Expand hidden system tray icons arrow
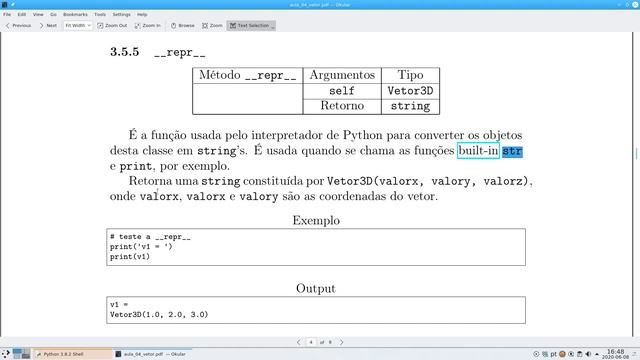Screen dimensions: 640x360 click(597, 354)
